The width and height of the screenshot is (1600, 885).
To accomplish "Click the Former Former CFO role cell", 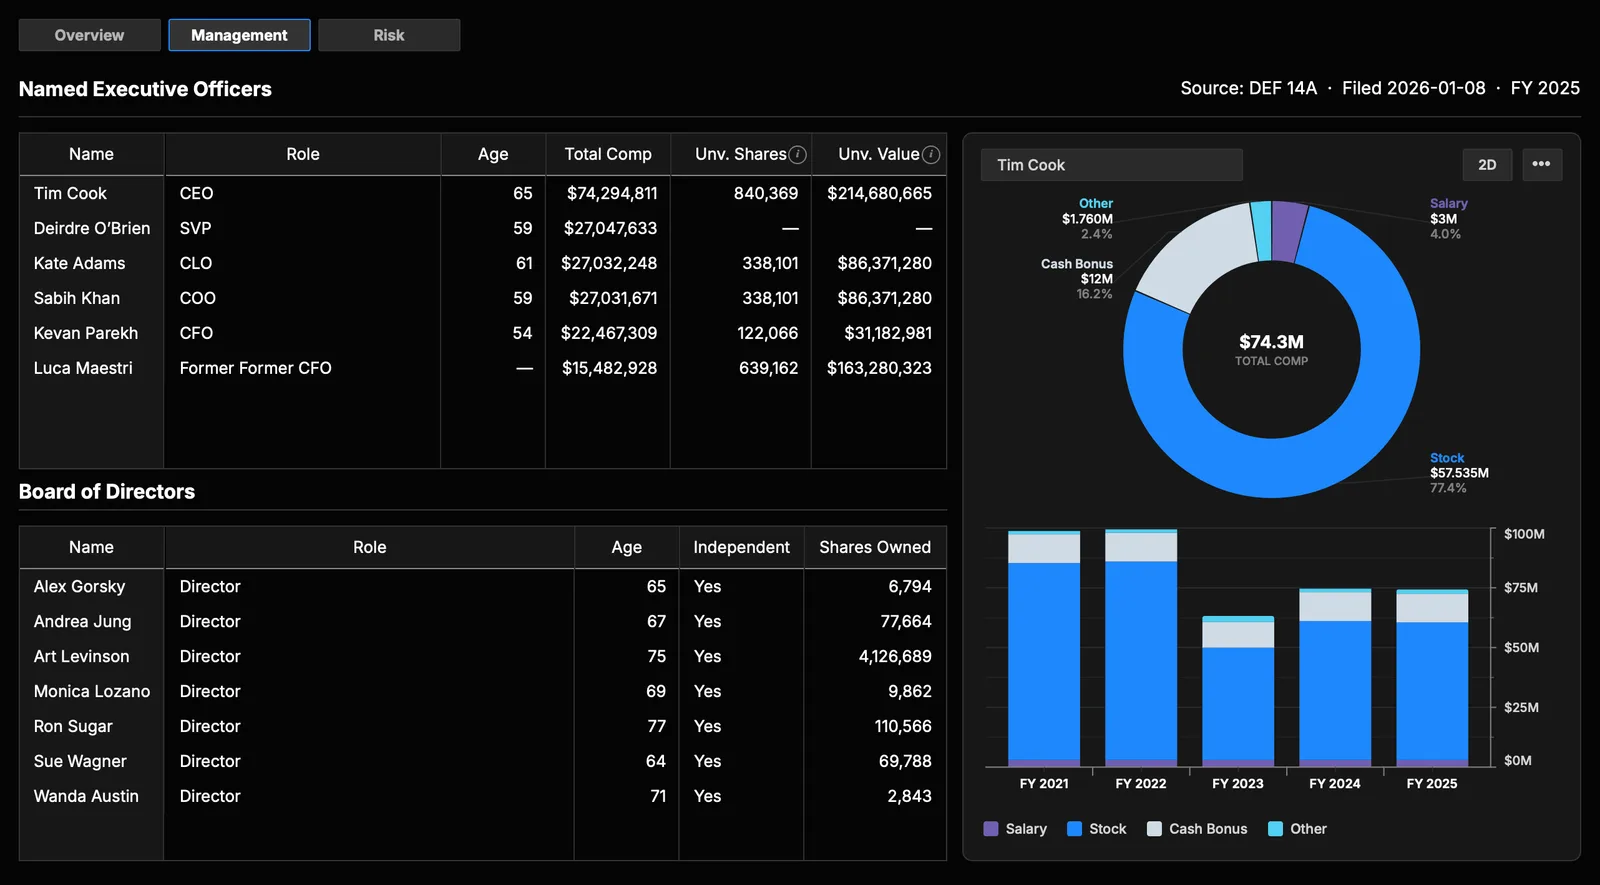I will (x=256, y=368).
